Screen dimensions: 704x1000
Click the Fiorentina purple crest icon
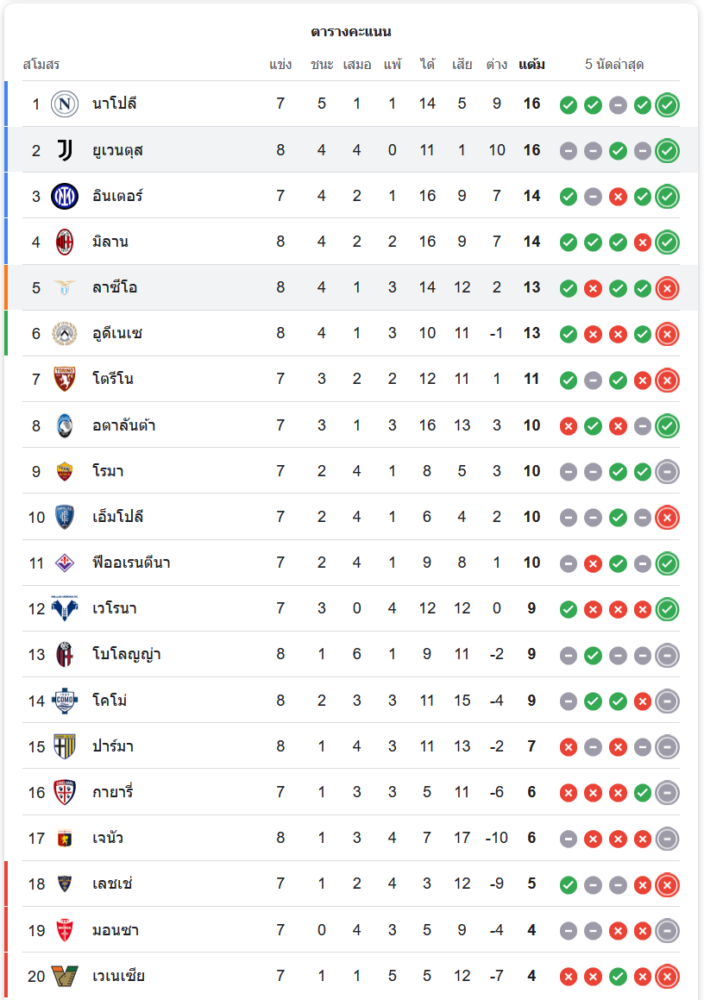(x=65, y=563)
